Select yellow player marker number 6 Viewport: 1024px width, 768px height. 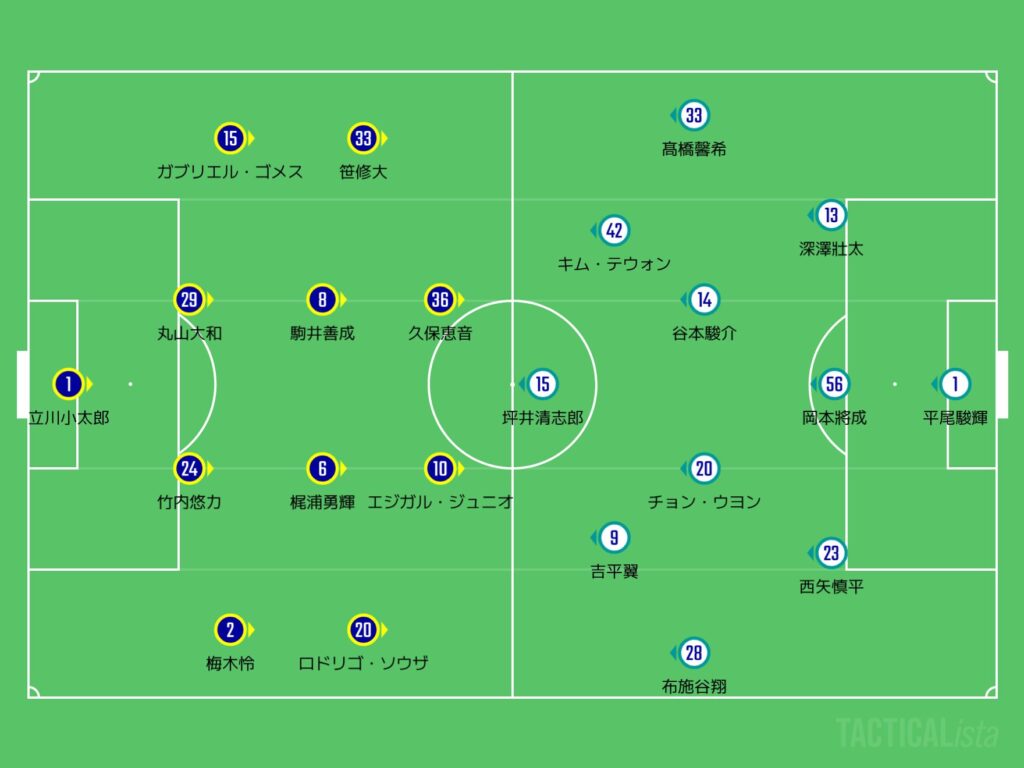(321, 468)
